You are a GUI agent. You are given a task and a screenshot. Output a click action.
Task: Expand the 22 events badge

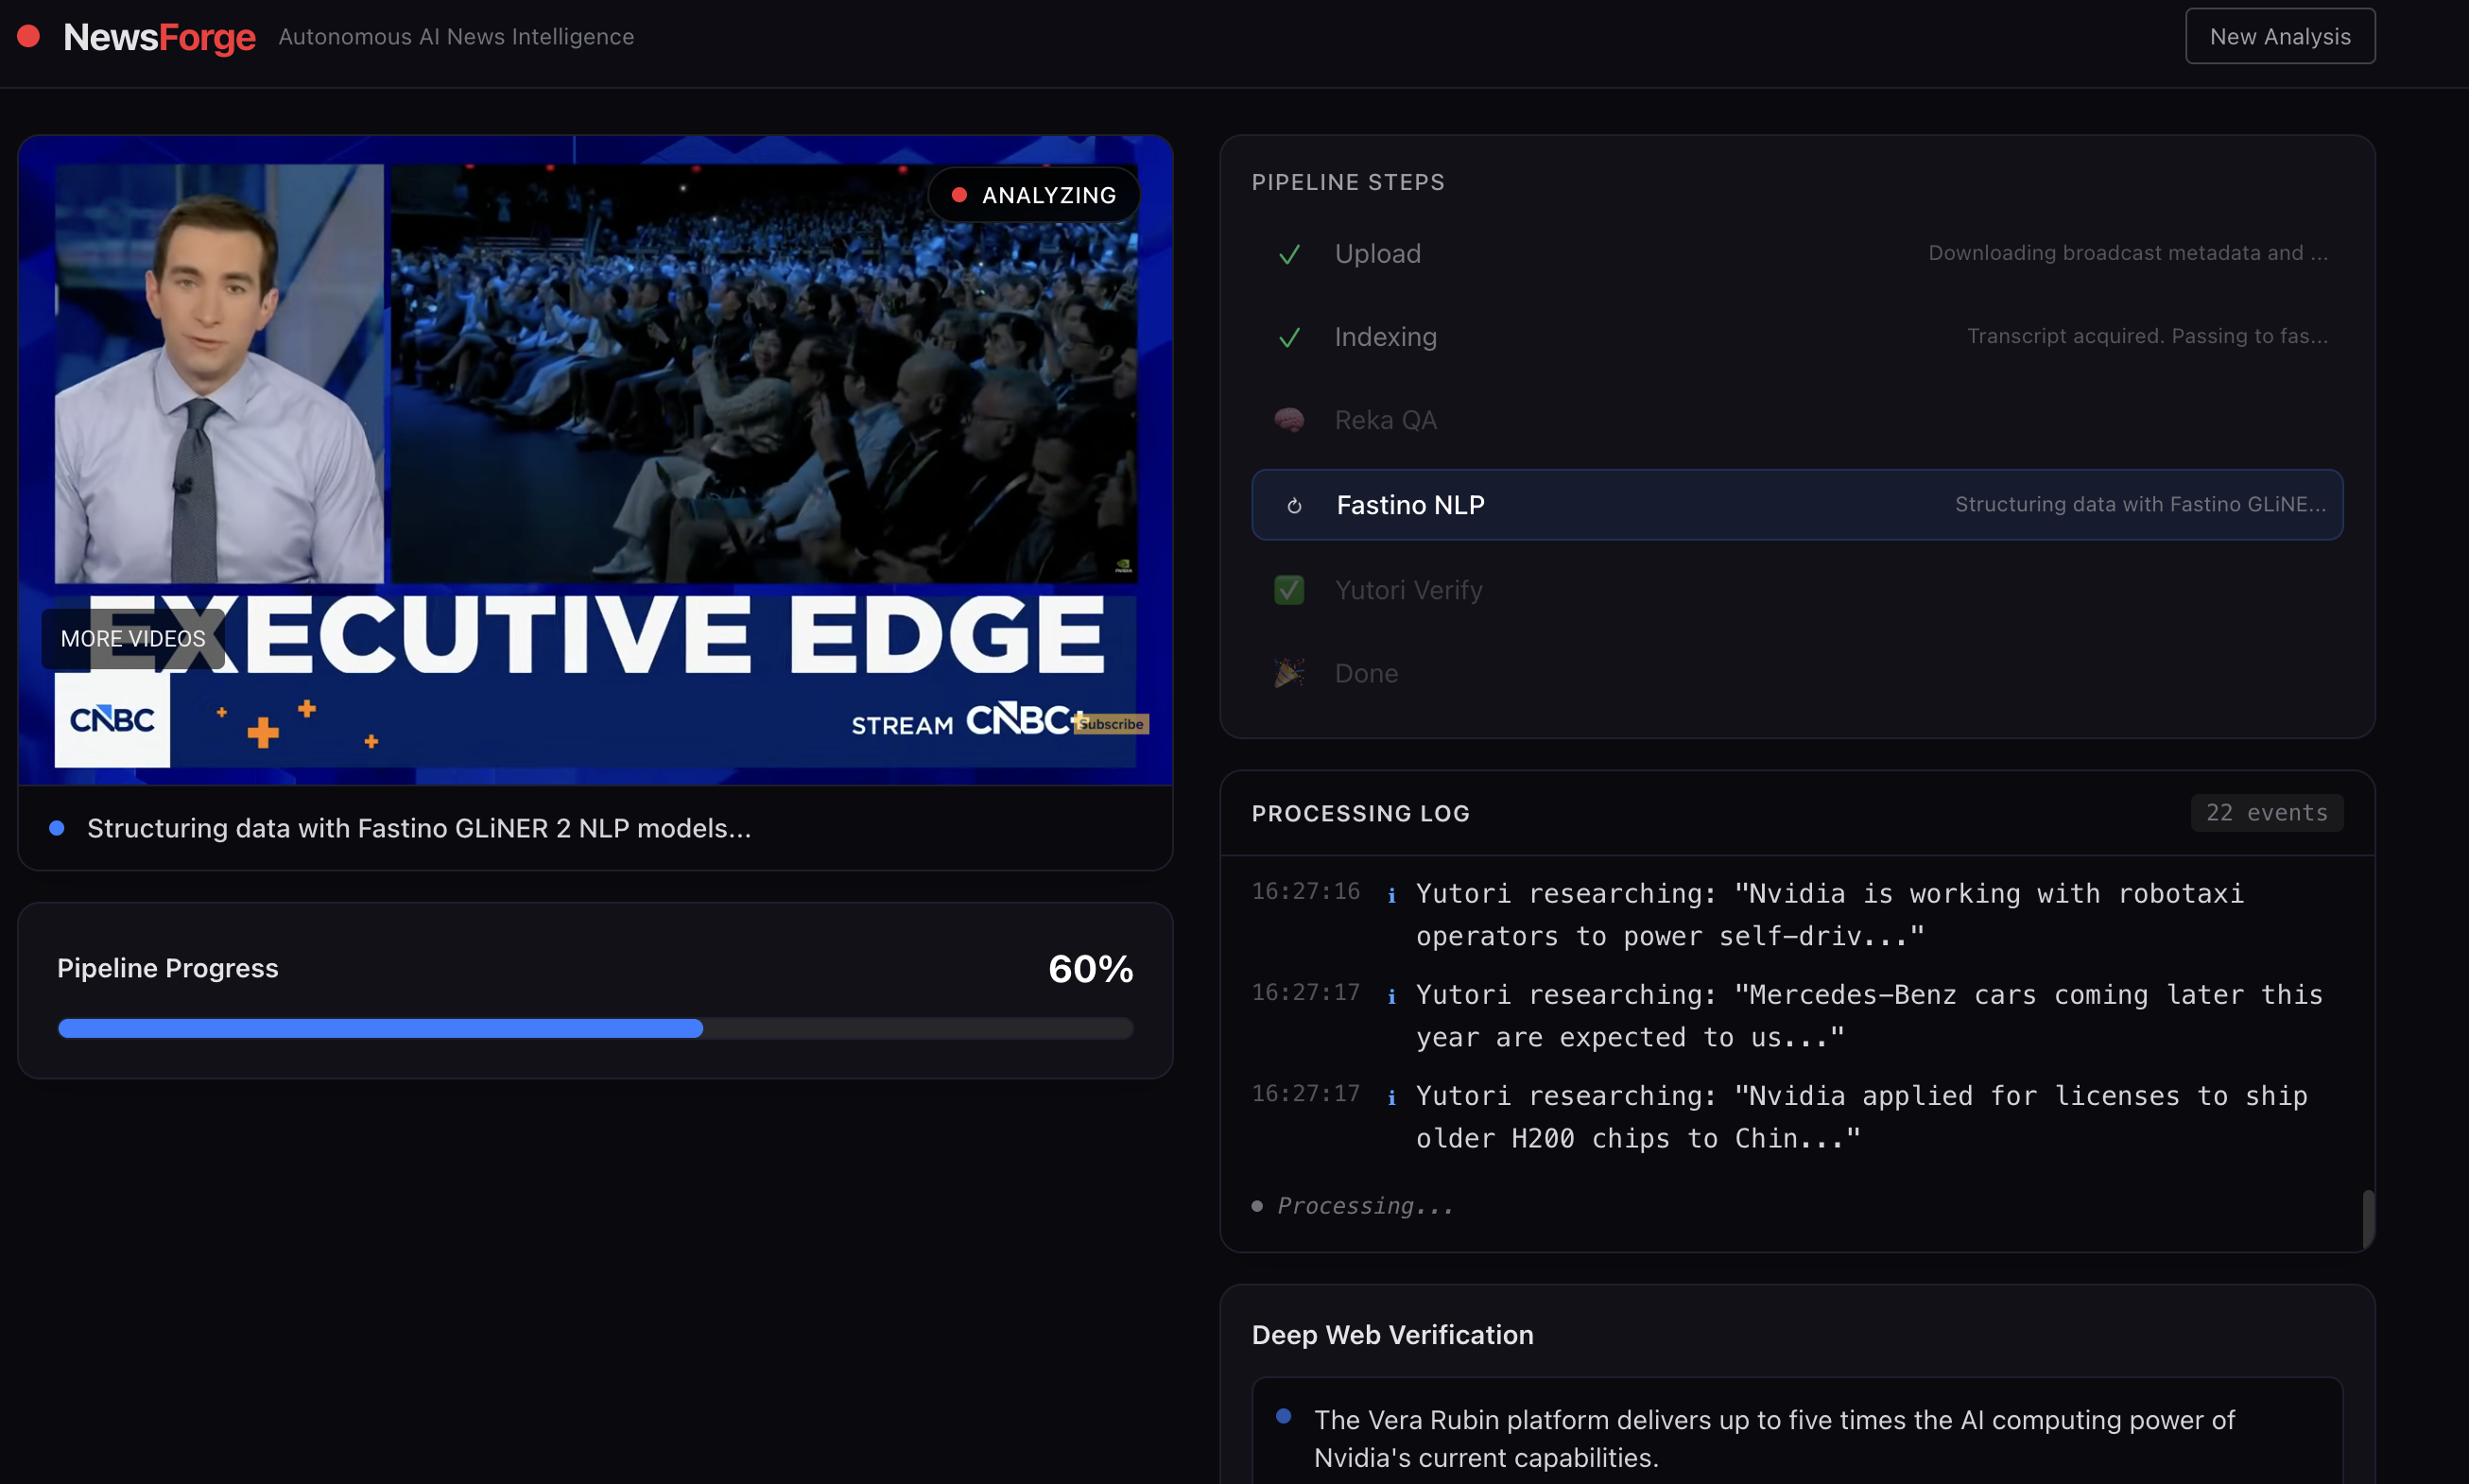point(2266,812)
